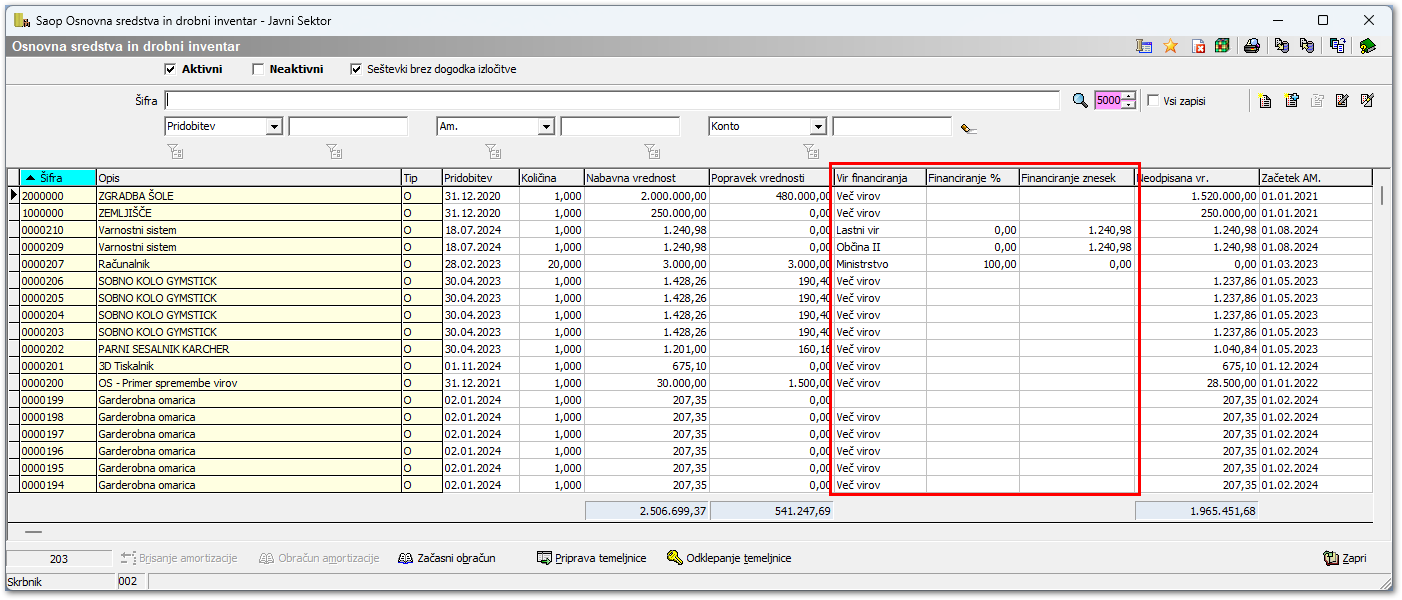Click the document with red X icon

tap(1198, 46)
